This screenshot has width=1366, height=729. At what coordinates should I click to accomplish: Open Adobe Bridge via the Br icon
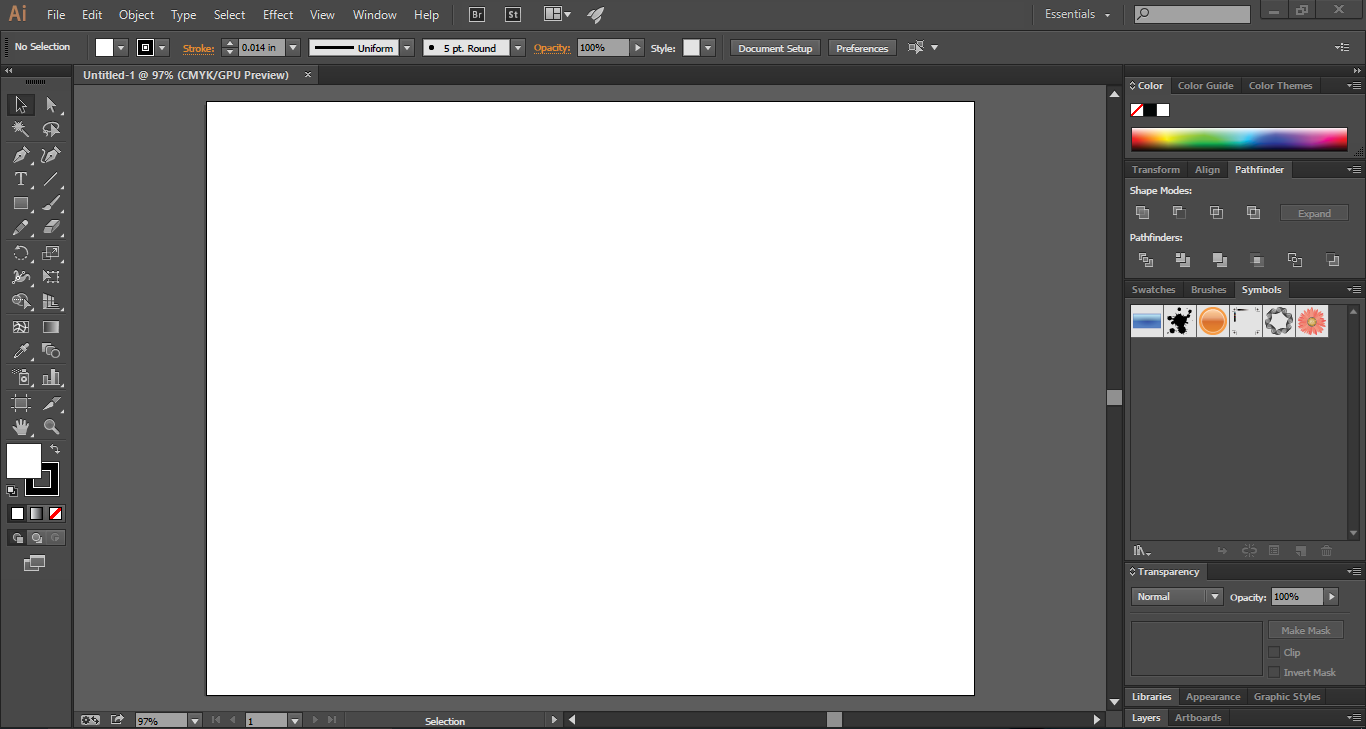(x=477, y=15)
